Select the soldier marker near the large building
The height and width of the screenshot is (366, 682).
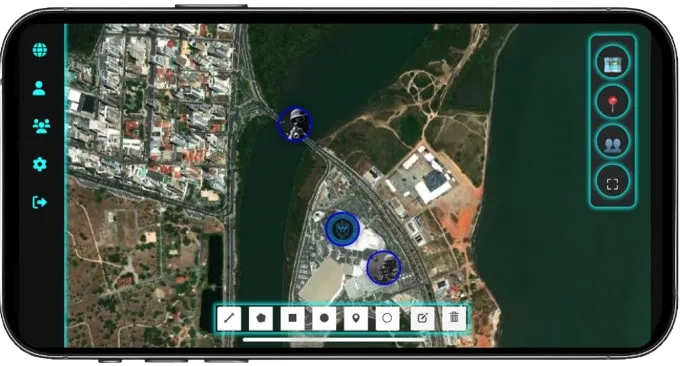384,268
